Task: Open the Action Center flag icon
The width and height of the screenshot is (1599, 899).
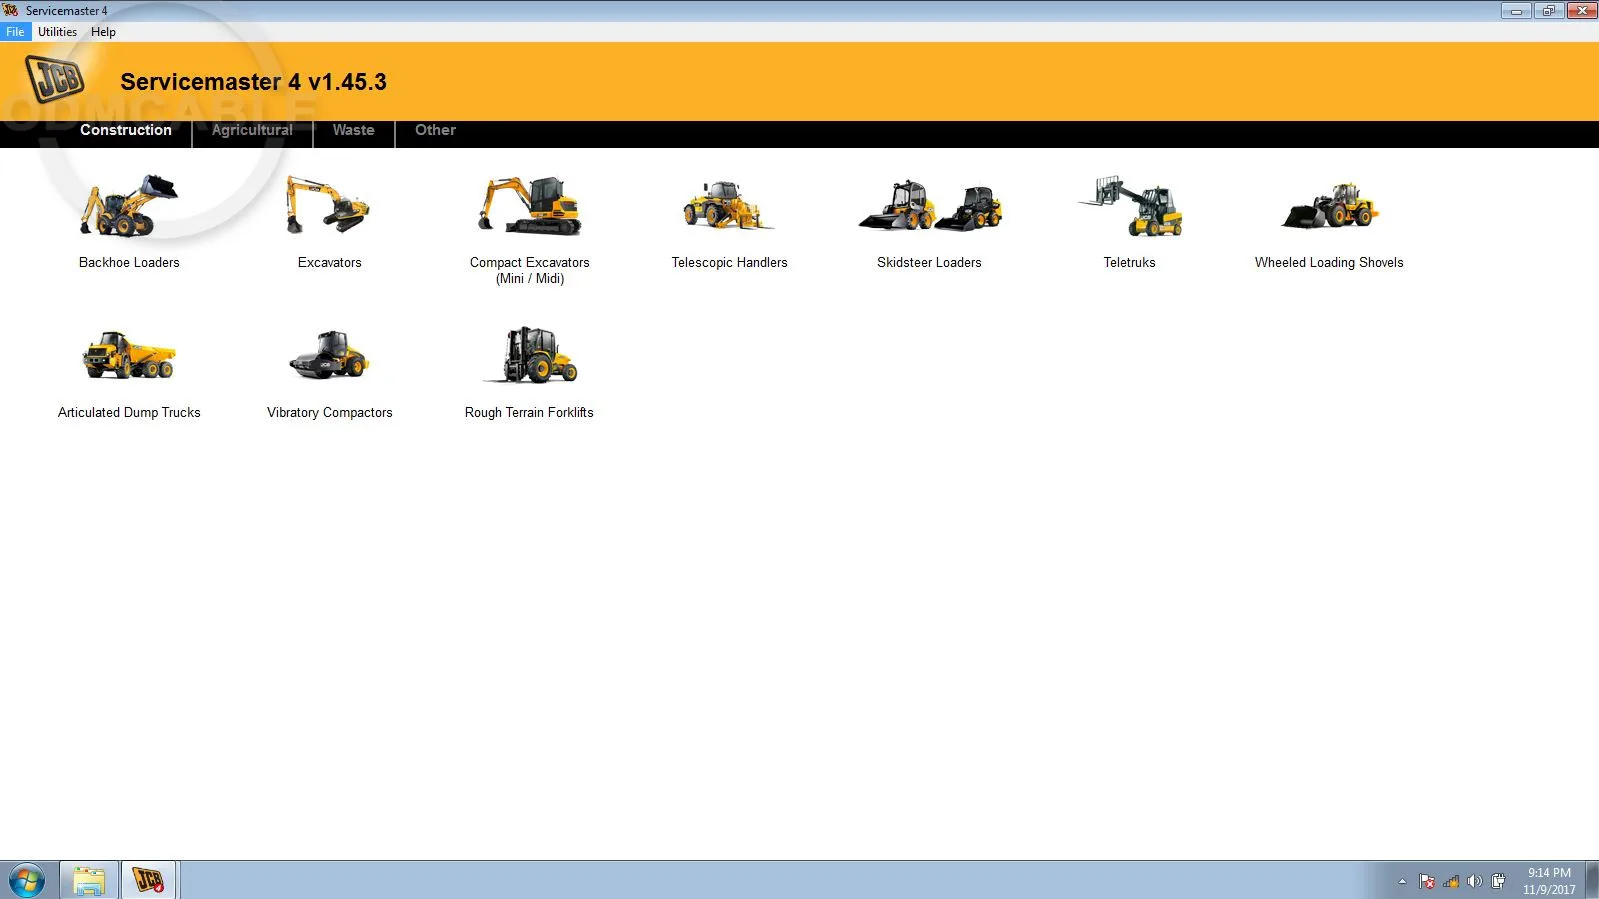Action: click(x=1427, y=881)
